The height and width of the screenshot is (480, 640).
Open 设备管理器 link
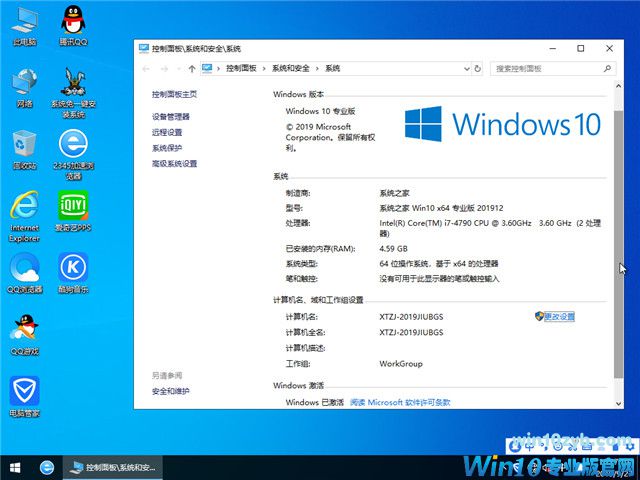point(171,117)
